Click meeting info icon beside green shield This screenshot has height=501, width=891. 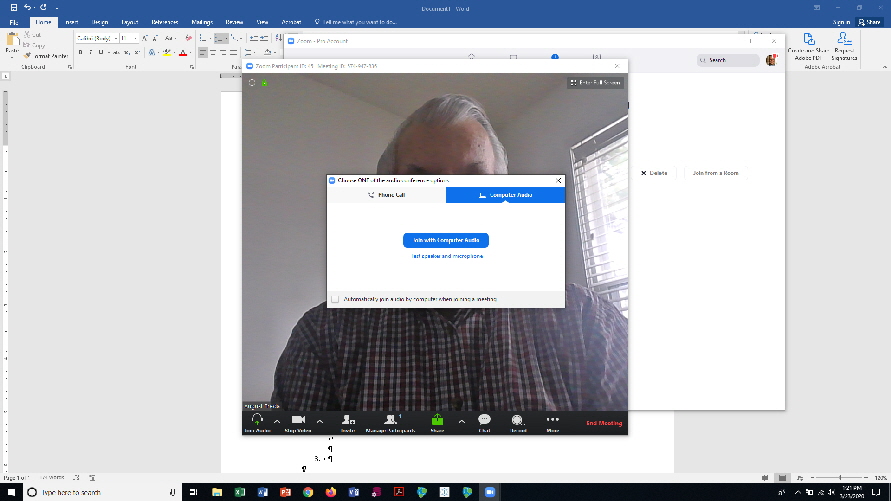(252, 83)
